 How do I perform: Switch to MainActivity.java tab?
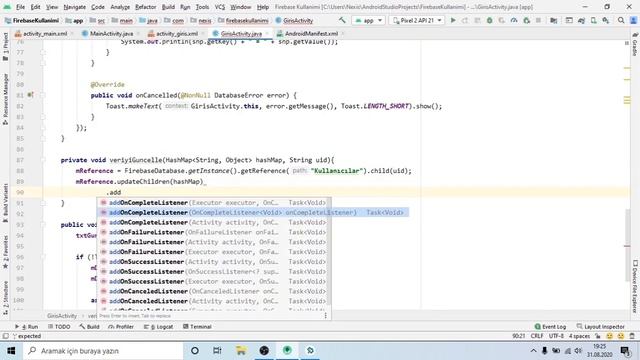111,33
